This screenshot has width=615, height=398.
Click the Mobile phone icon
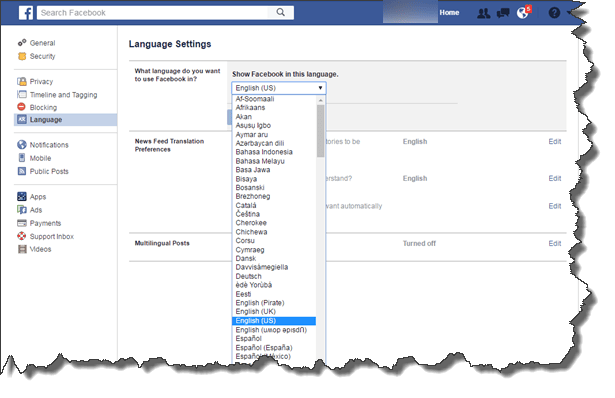pyautogui.click(x=22, y=158)
